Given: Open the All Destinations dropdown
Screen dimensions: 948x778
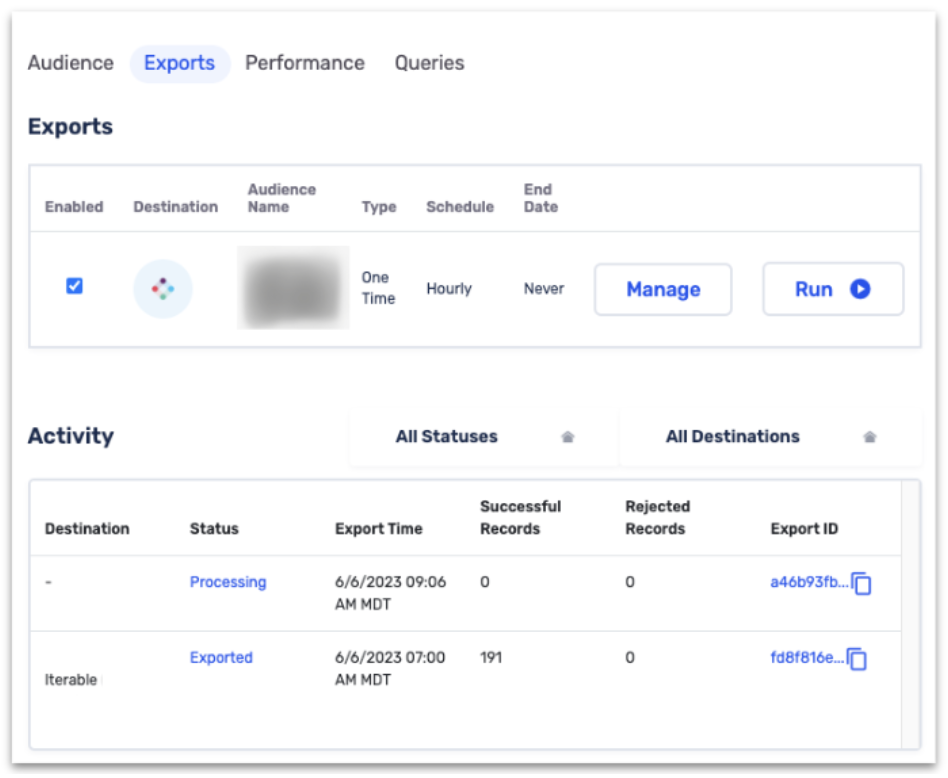Looking at the screenshot, I should pyautogui.click(x=771, y=436).
